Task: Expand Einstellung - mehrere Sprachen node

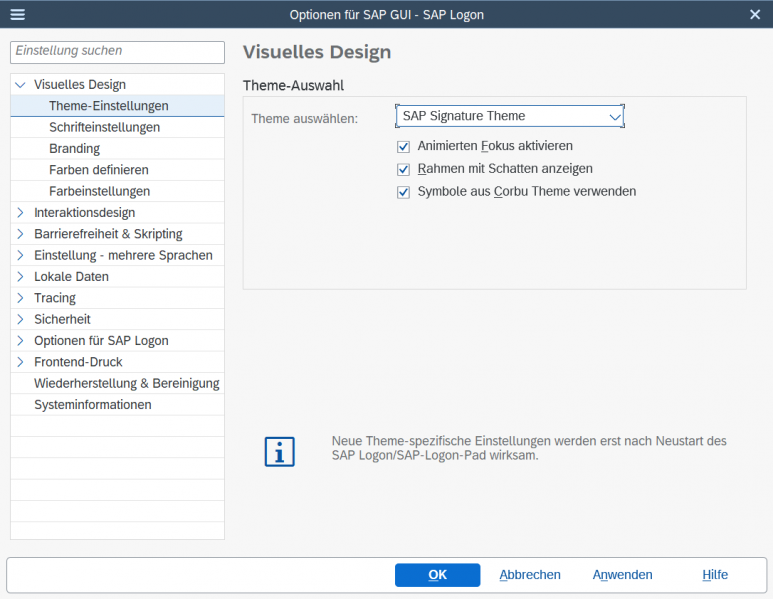Action: coord(20,255)
